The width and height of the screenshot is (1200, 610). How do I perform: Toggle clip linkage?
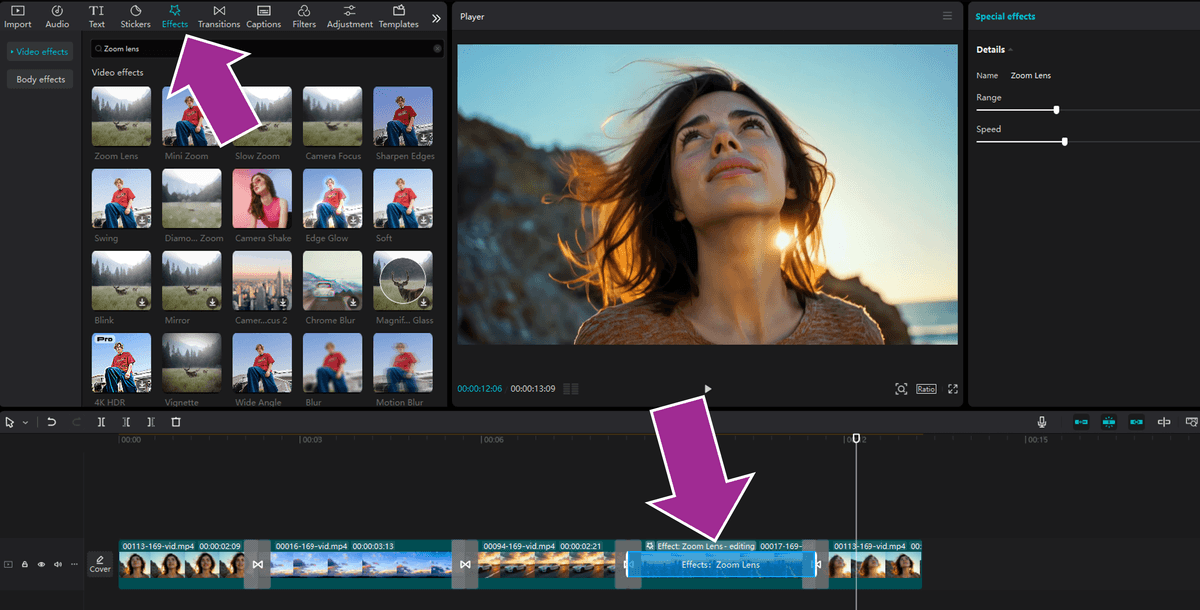[x=1136, y=422]
